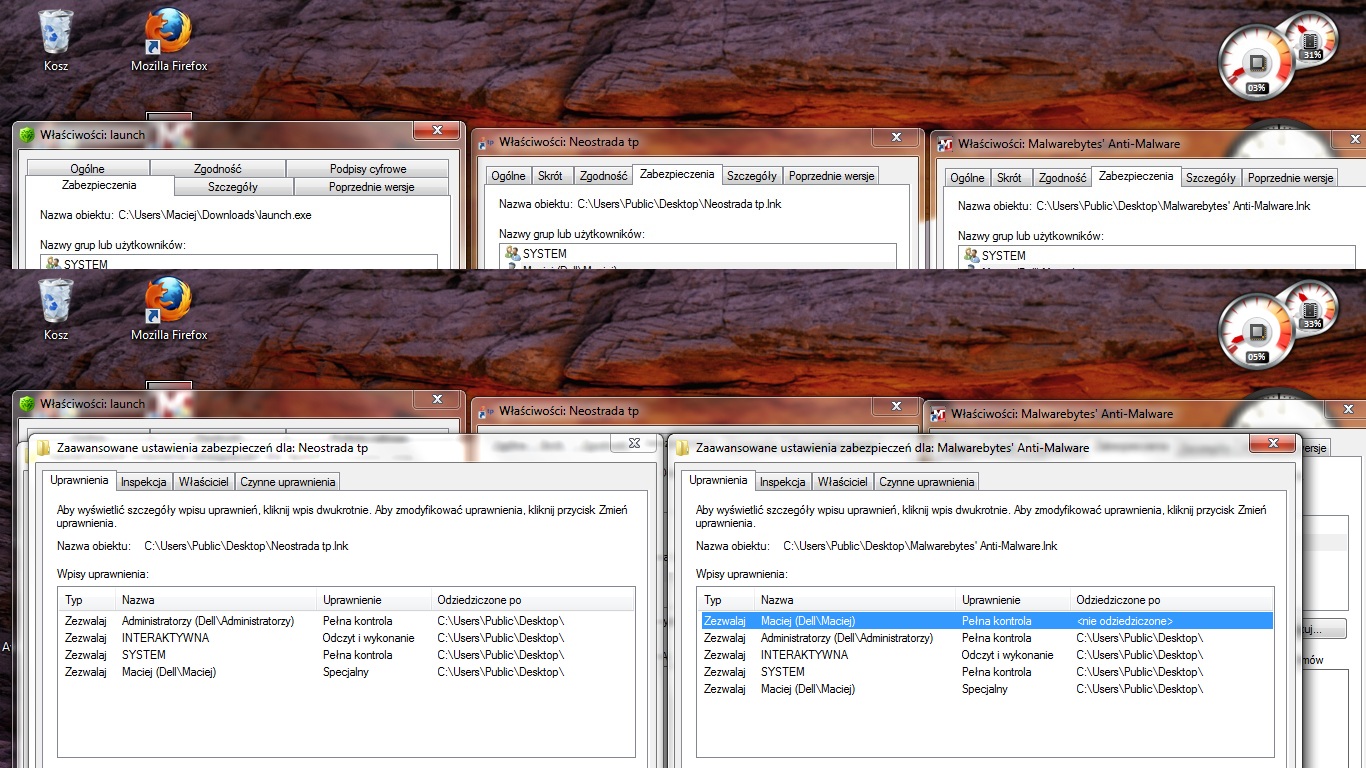The width and height of the screenshot is (1366, 768).
Task: Click the Typ column header in the Malwarebytes' Anti-Malware advanced dialog
Action: click(726, 600)
